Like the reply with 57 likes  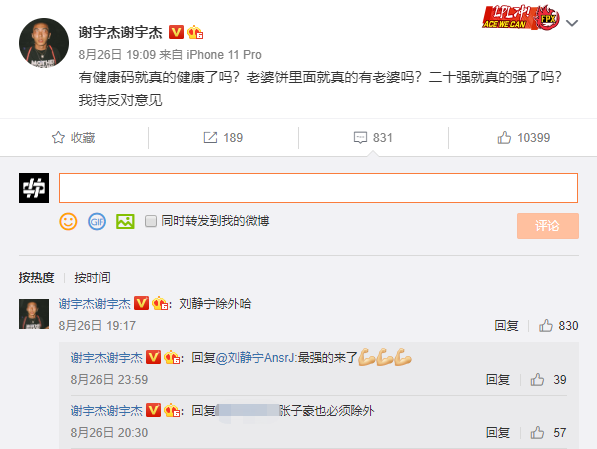tap(537, 433)
